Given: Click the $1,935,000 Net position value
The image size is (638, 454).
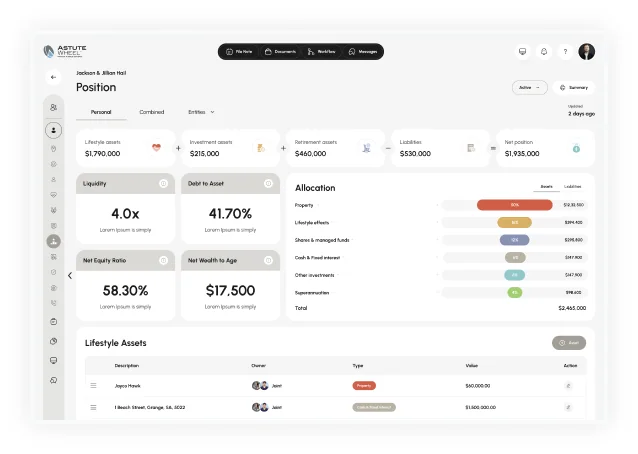Looking at the screenshot, I should click(x=522, y=154).
